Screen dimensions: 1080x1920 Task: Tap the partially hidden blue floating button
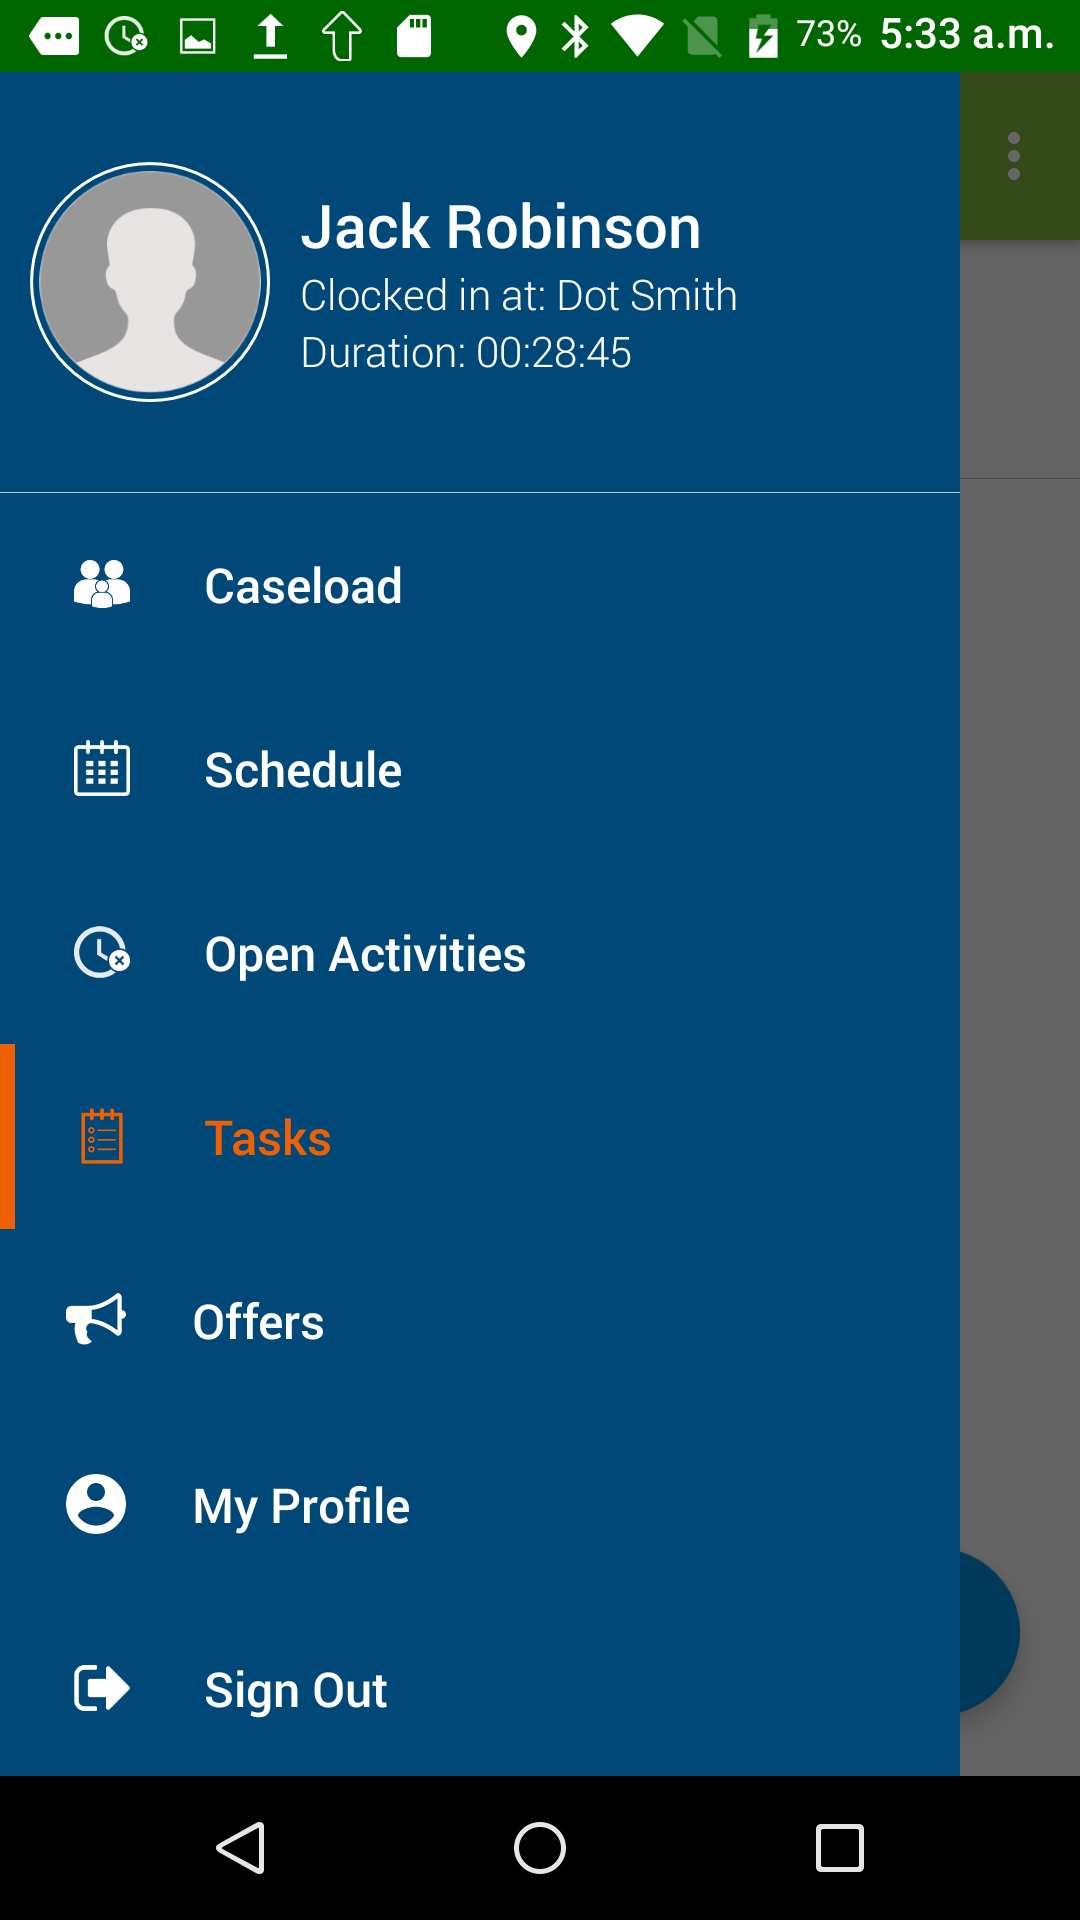[x=990, y=1632]
